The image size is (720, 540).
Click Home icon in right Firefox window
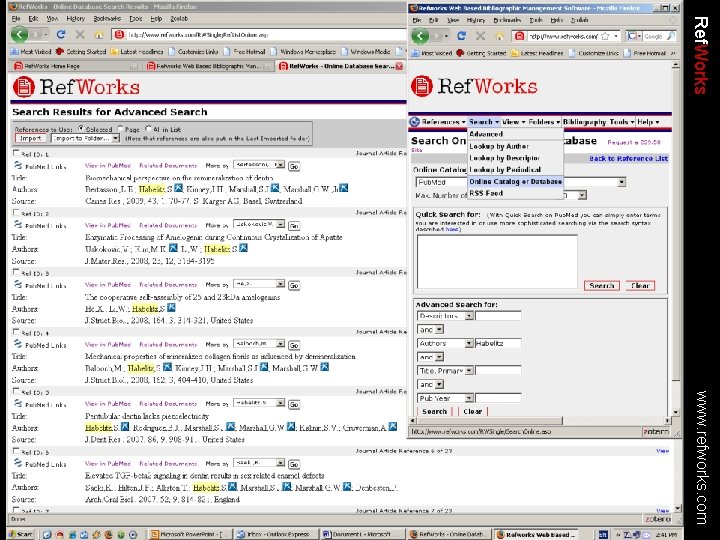pyautogui.click(x=499, y=36)
